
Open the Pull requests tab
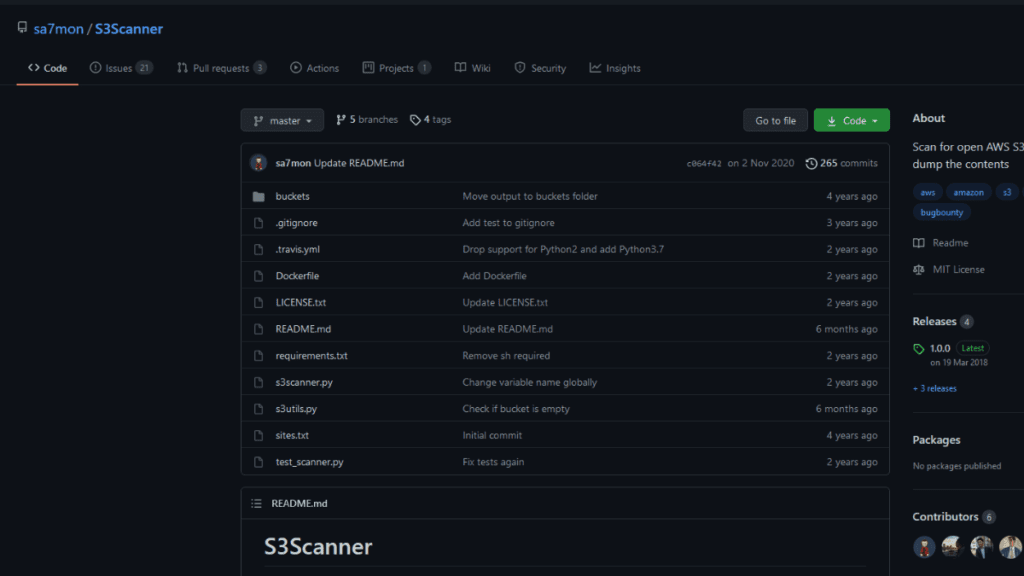[221, 68]
